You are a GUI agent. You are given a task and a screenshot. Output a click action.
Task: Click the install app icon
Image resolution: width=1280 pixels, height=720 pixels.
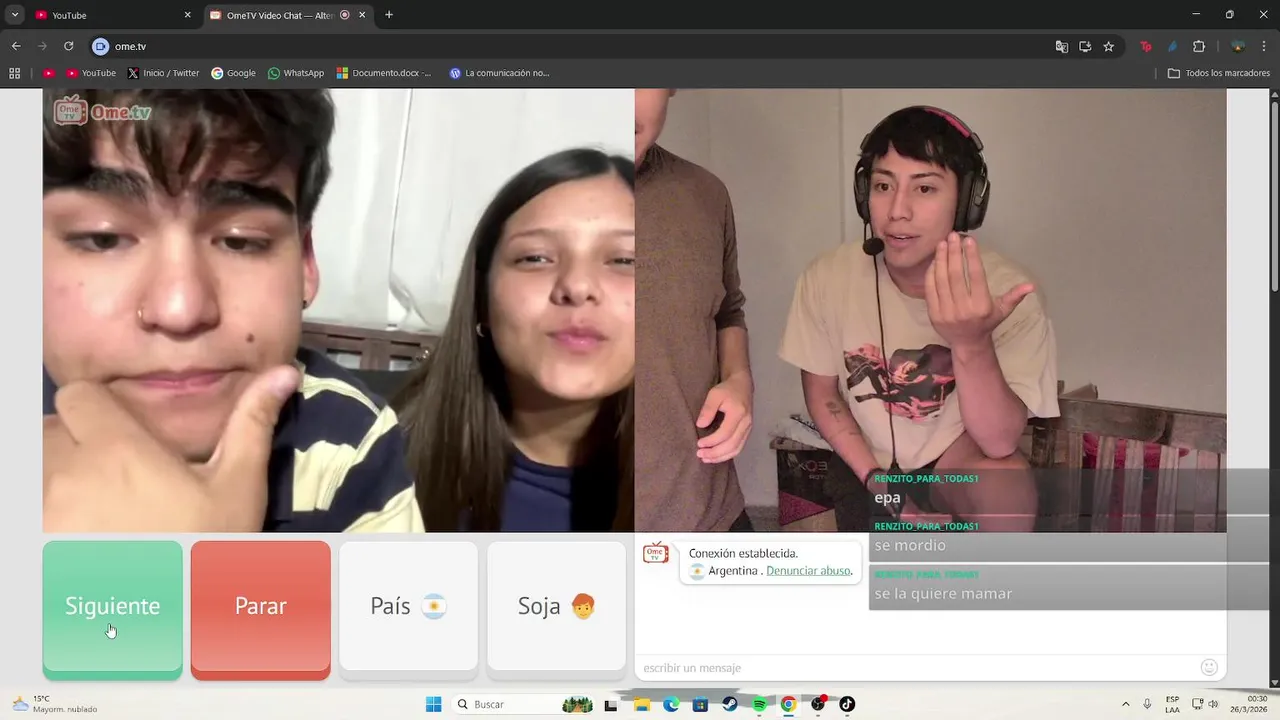click(1085, 46)
